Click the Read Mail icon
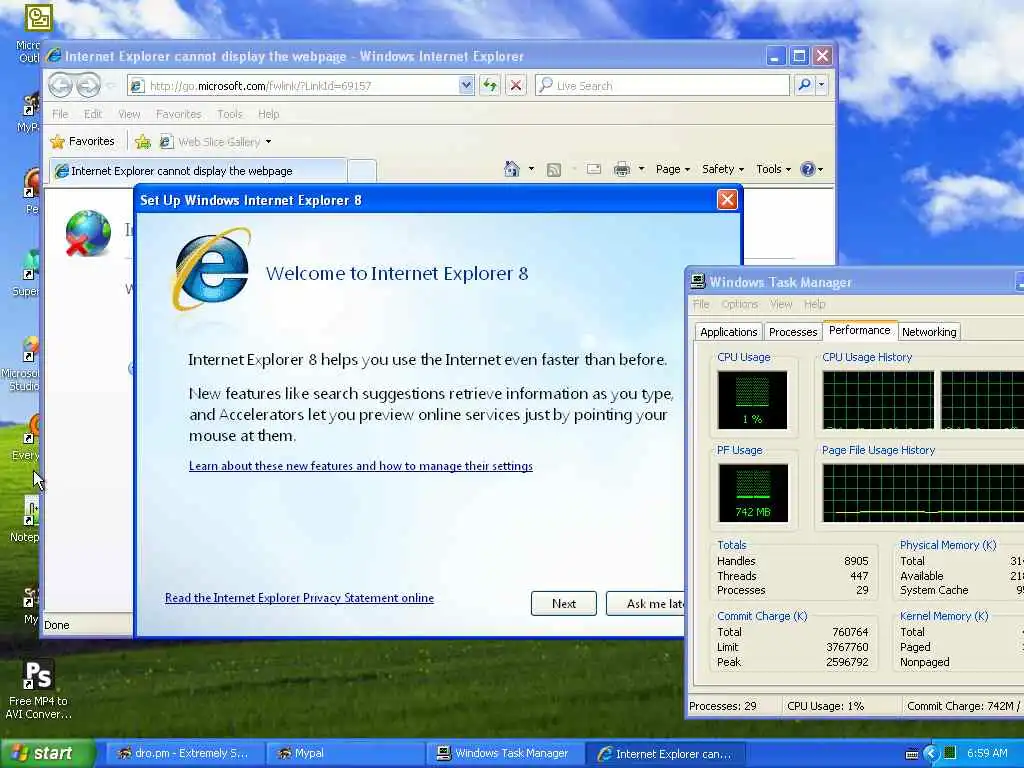The image size is (1024, 768). [x=594, y=169]
